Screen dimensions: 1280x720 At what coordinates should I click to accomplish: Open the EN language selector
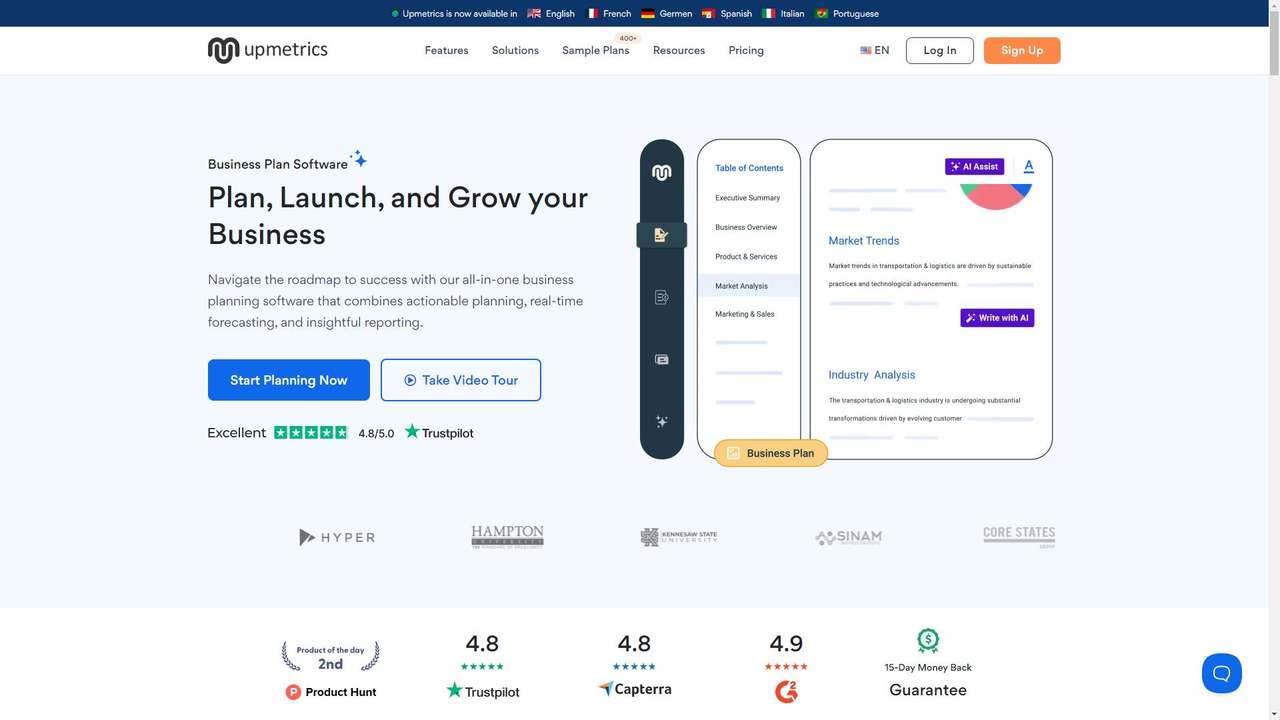click(874, 50)
